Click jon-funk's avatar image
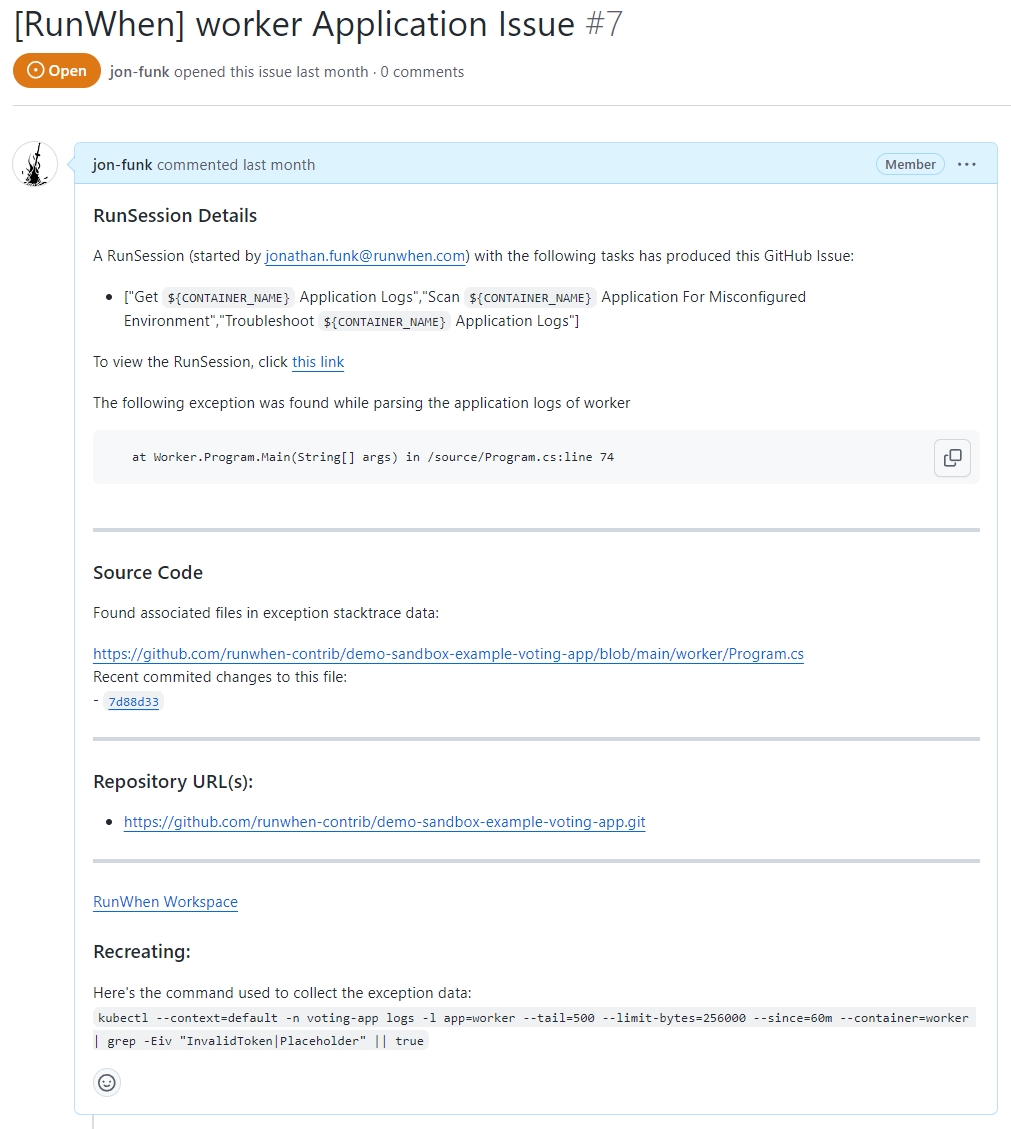 coord(35,164)
